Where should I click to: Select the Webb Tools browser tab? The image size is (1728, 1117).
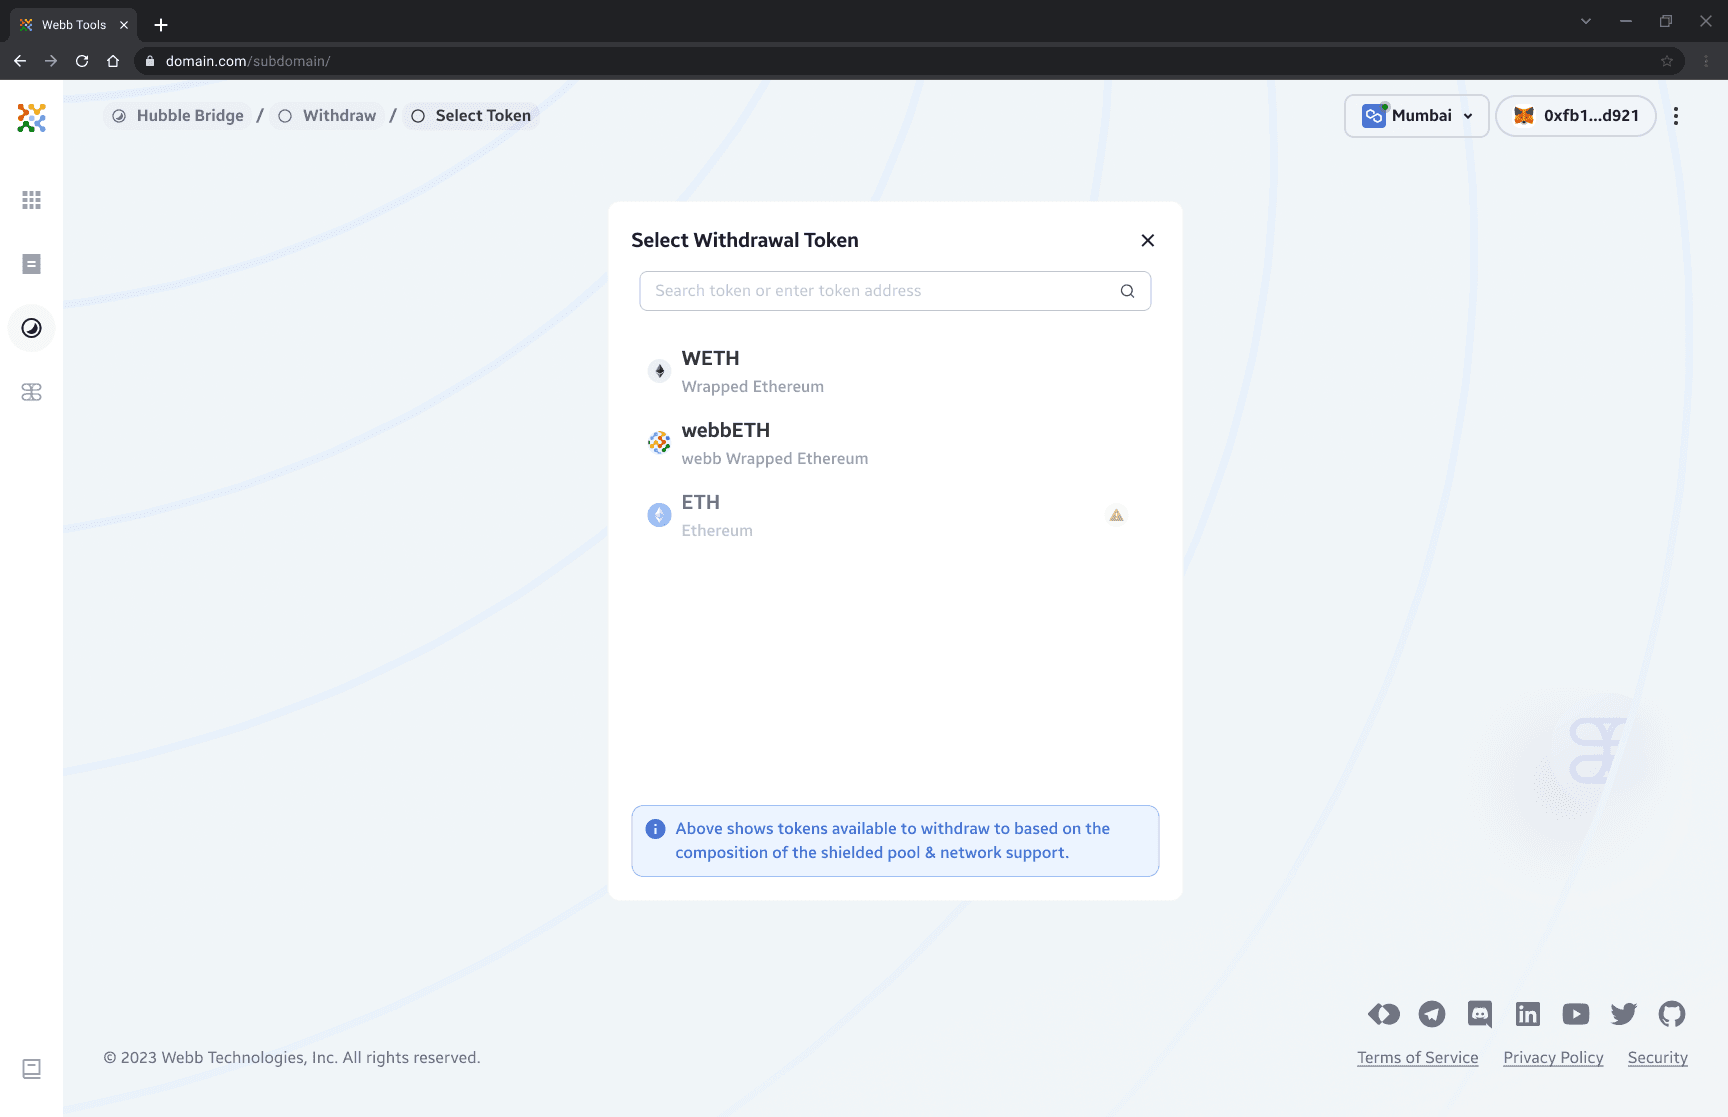click(73, 25)
